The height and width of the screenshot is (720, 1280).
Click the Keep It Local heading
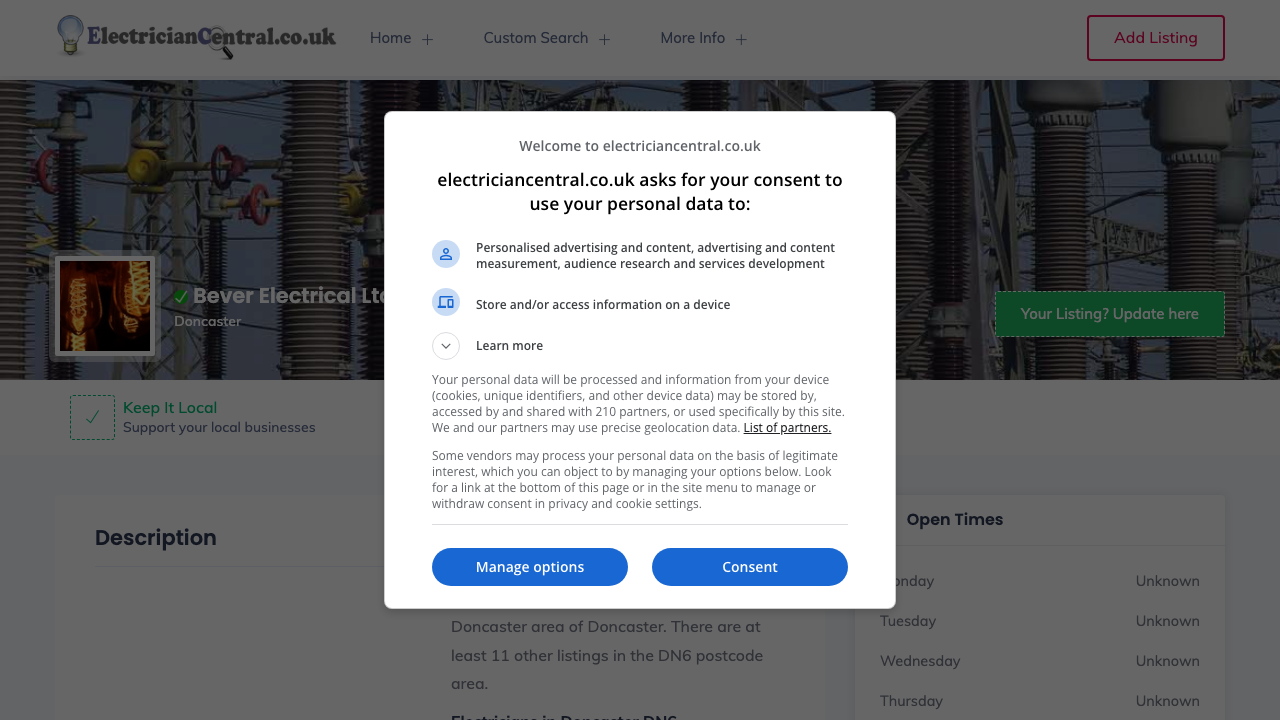[170, 408]
